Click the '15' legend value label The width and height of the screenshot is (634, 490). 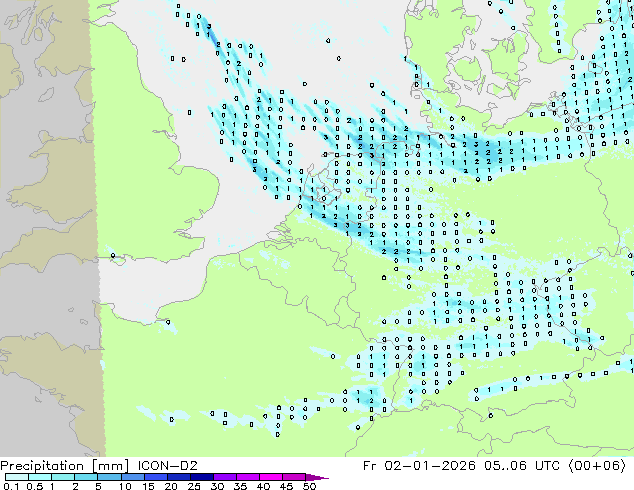click(x=148, y=486)
